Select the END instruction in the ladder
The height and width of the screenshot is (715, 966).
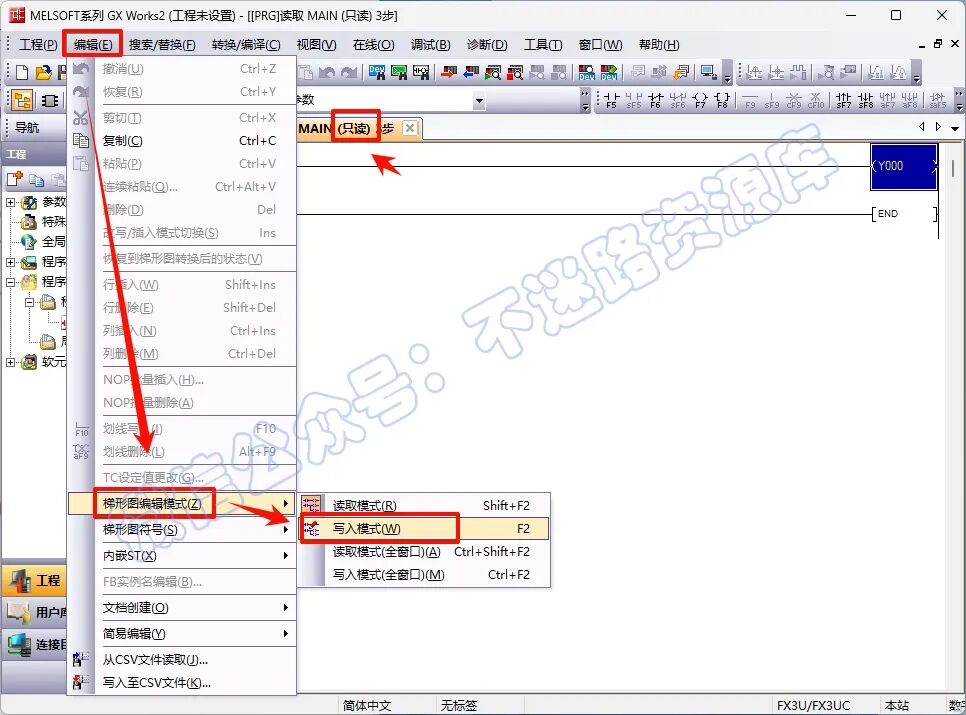[904, 214]
